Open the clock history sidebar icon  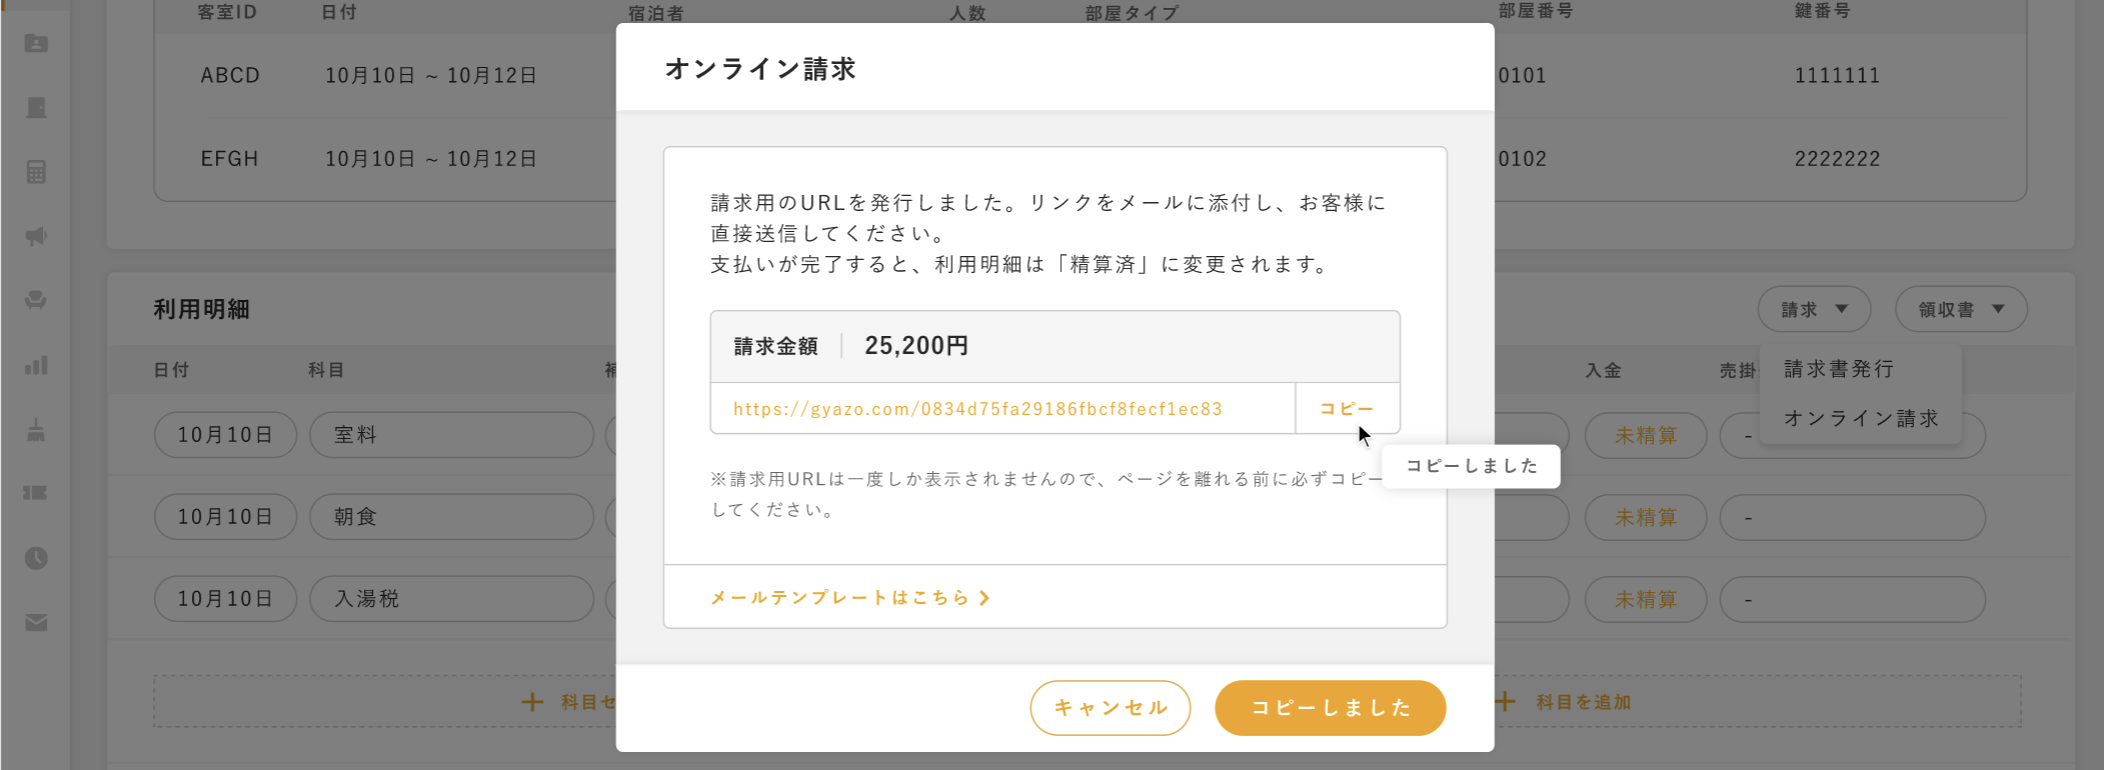tap(36, 558)
